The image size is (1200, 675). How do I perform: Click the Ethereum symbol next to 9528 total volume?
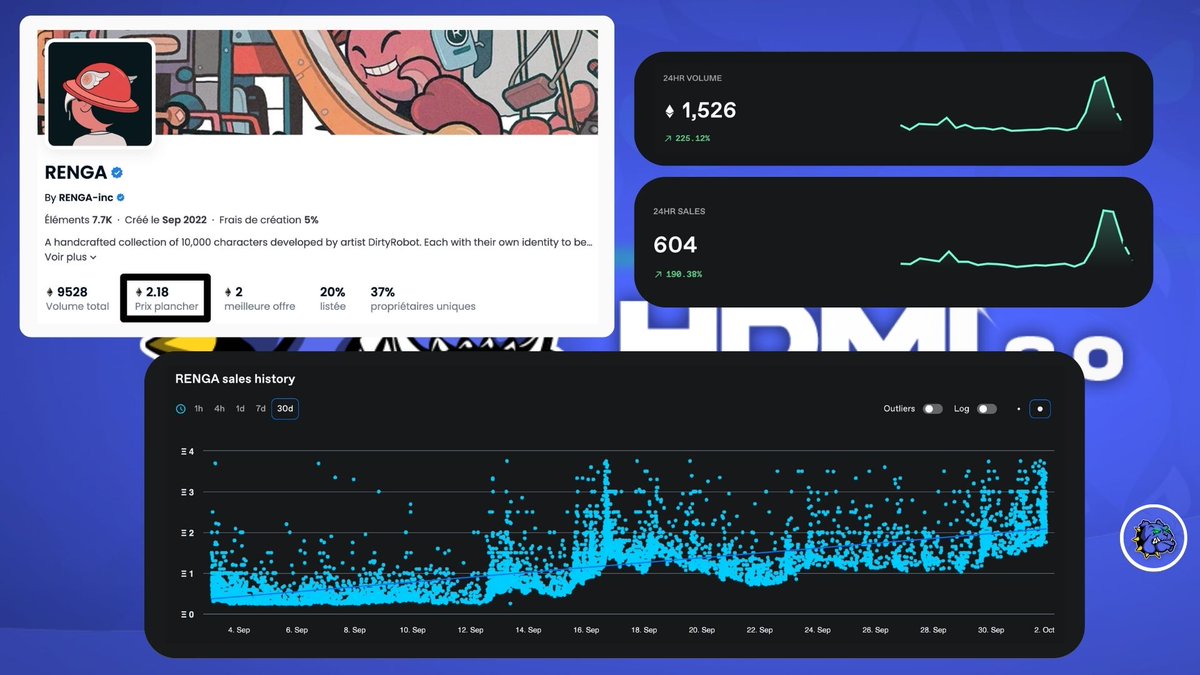point(50,291)
